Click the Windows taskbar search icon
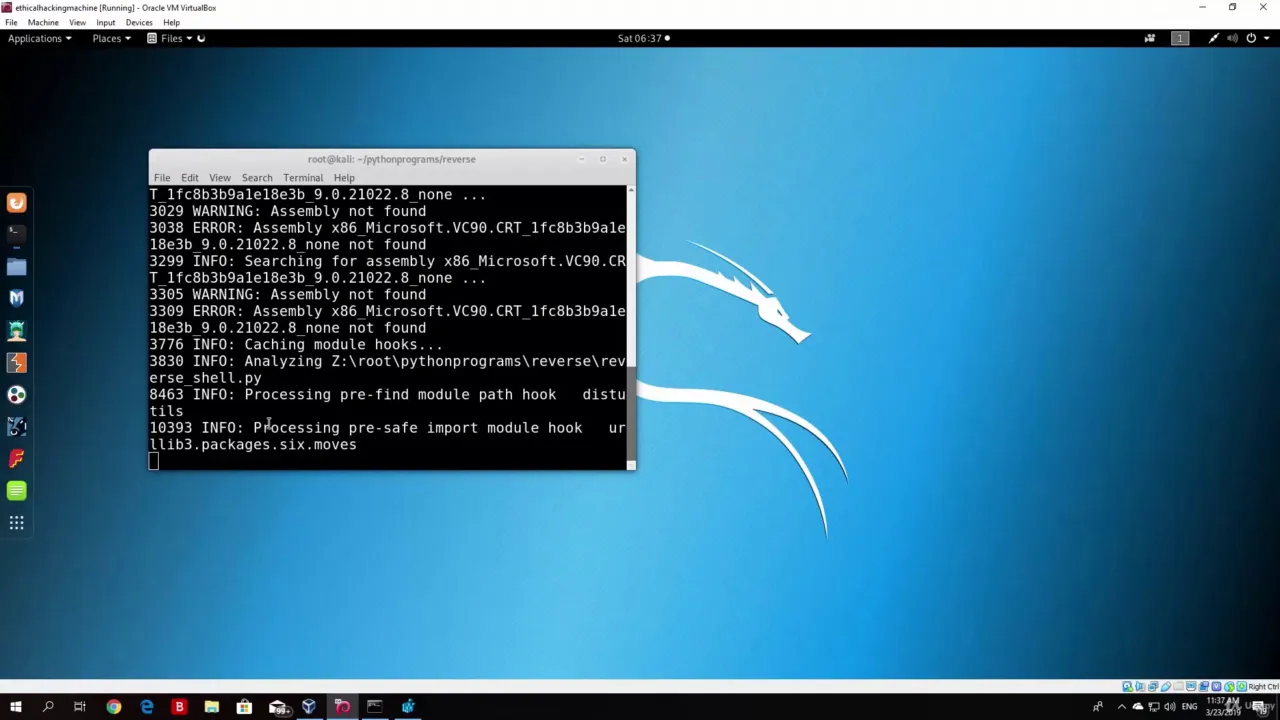The width and height of the screenshot is (1280, 720). pos(47,707)
